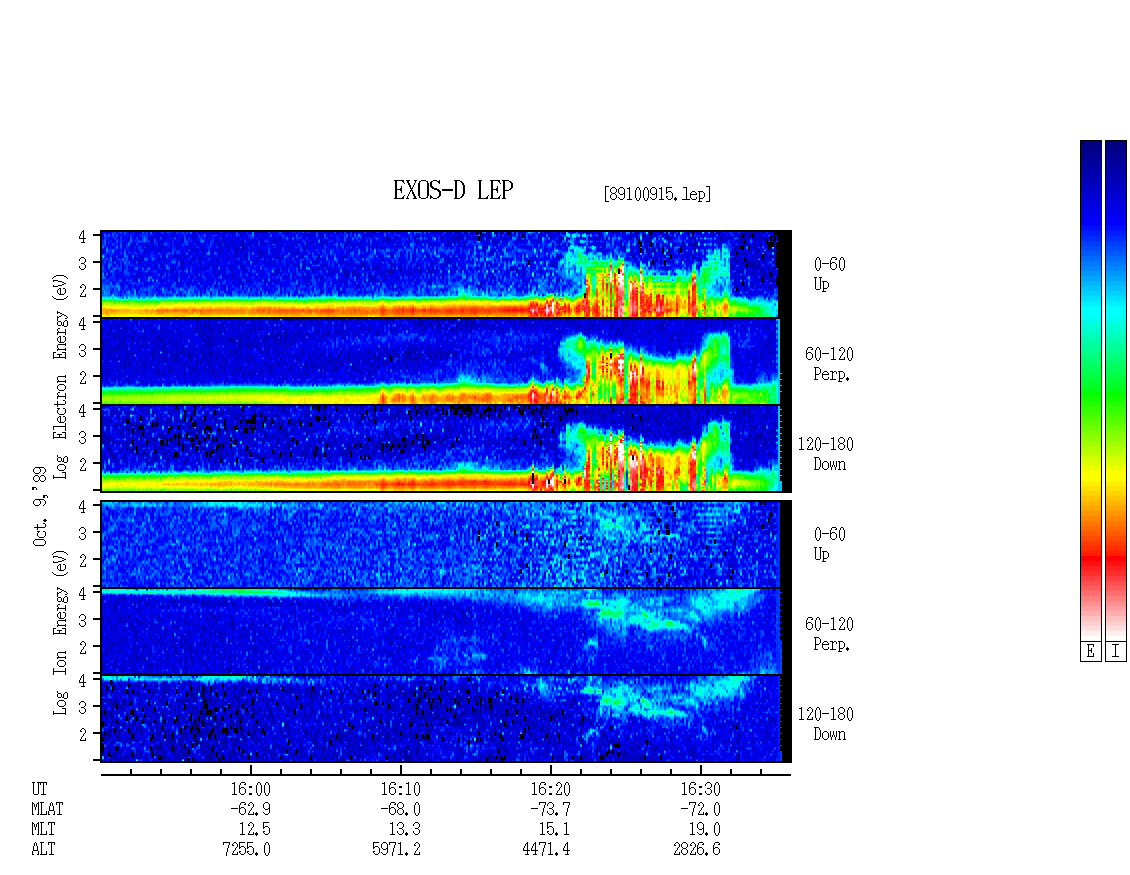Click the MLT row label
The height and width of the screenshot is (875, 1130).
43,830
